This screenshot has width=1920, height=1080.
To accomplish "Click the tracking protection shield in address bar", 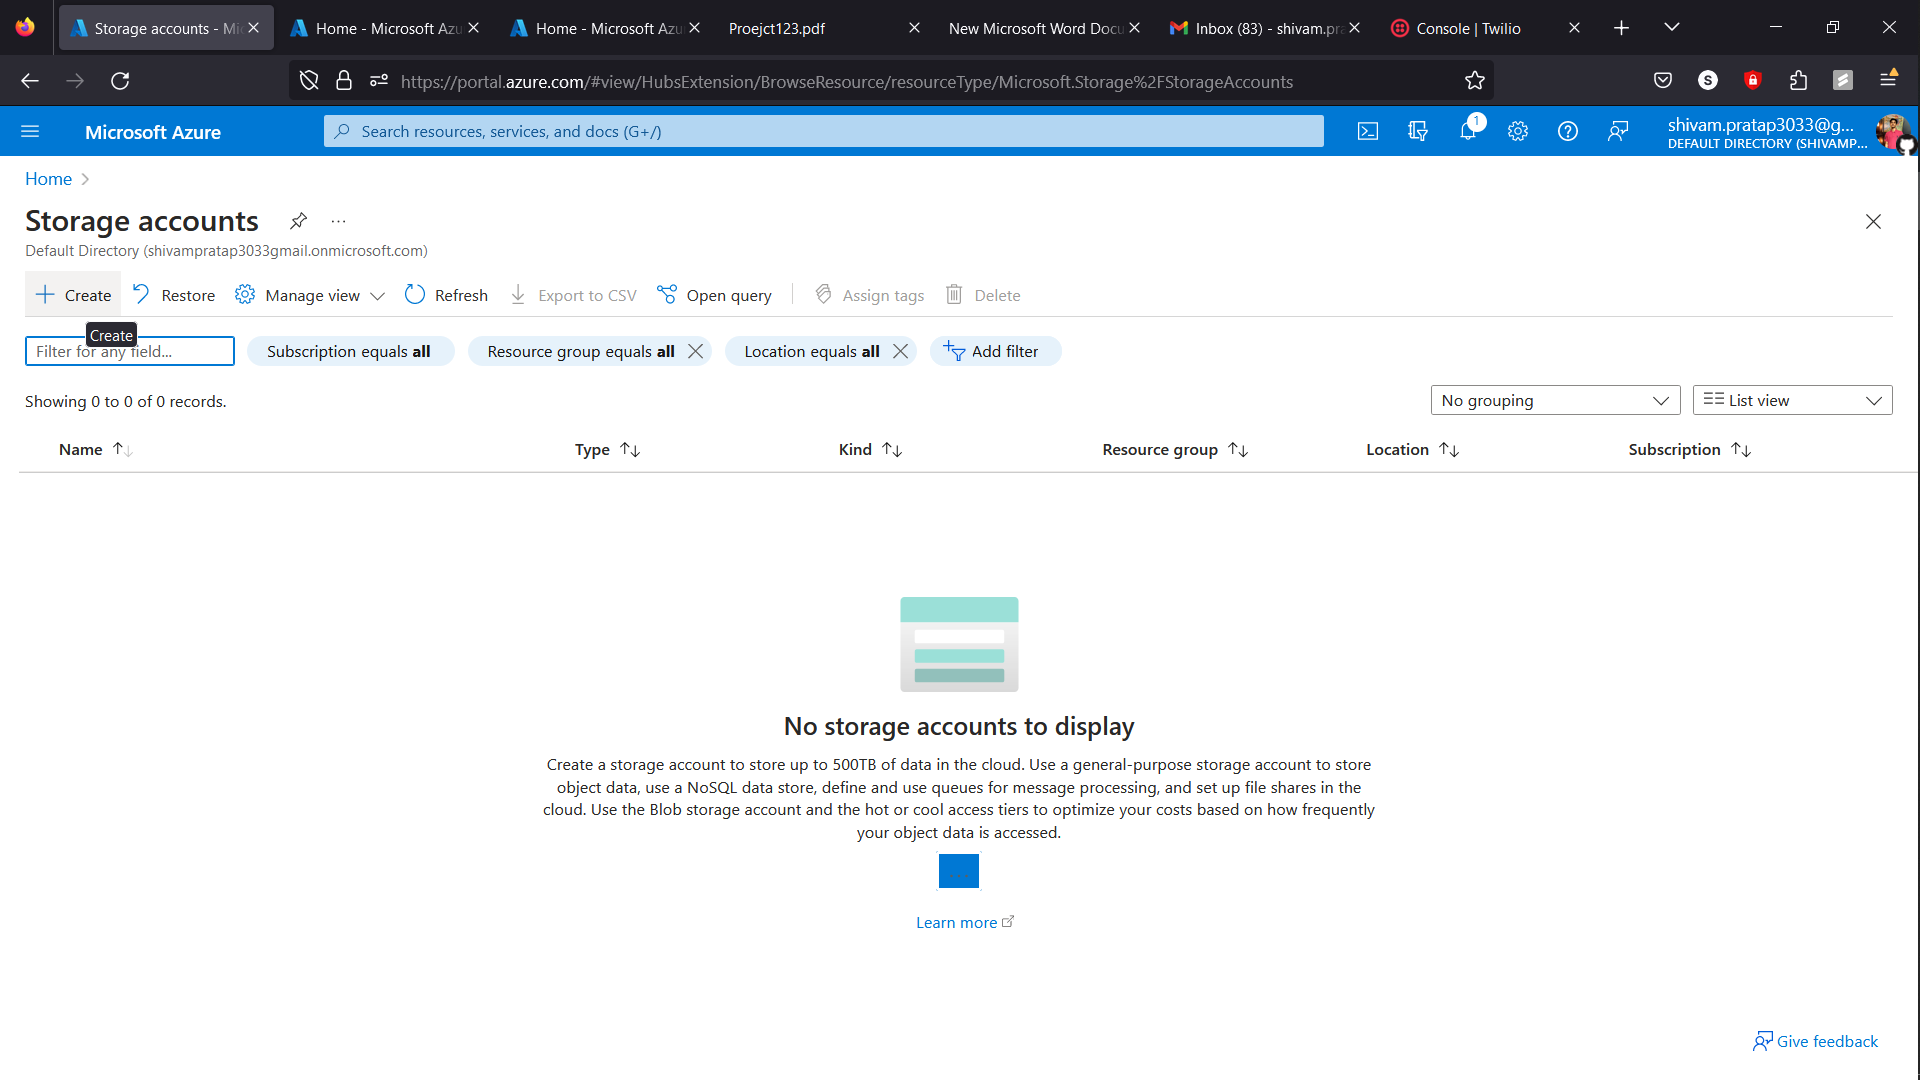I will [x=308, y=81].
